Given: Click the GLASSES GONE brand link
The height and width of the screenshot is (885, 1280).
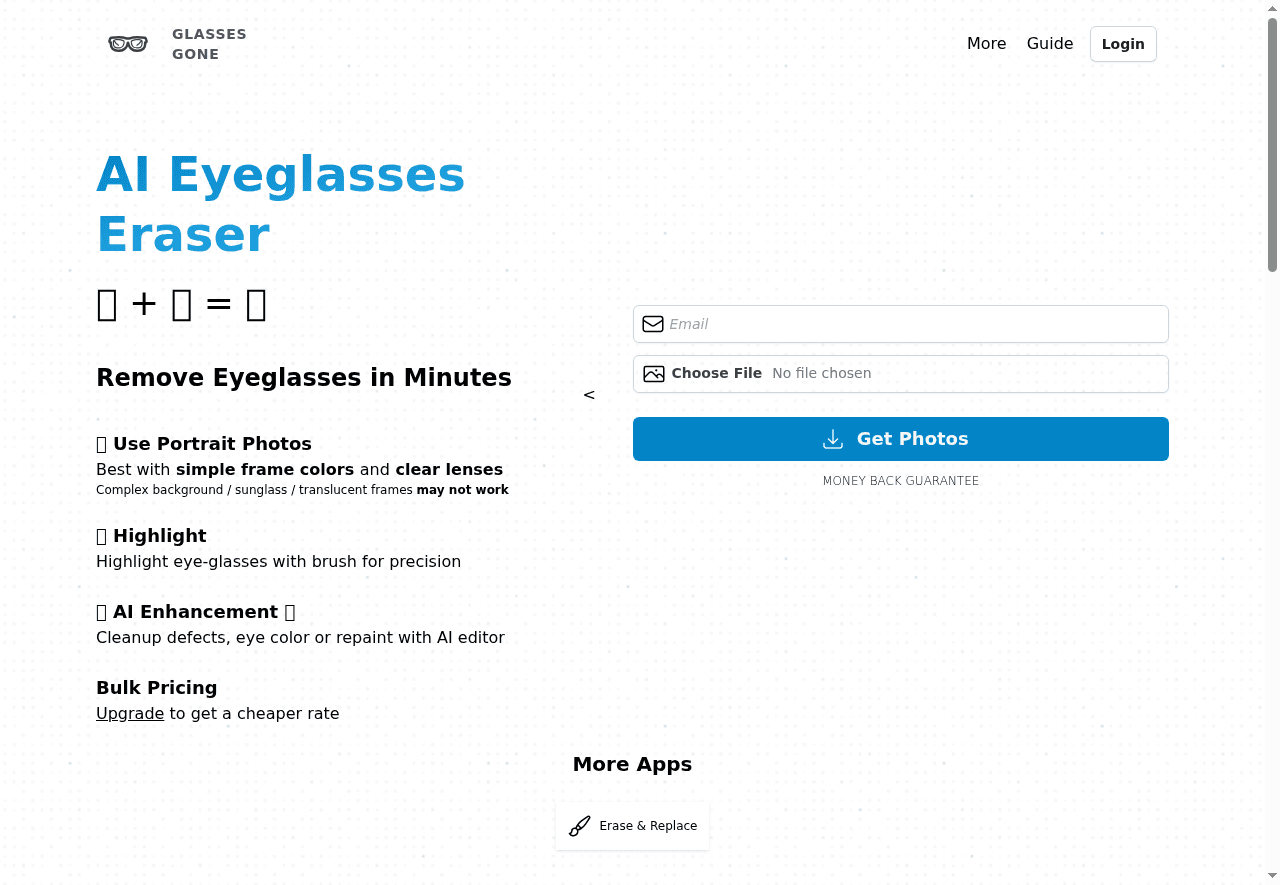Looking at the screenshot, I should pos(209,44).
